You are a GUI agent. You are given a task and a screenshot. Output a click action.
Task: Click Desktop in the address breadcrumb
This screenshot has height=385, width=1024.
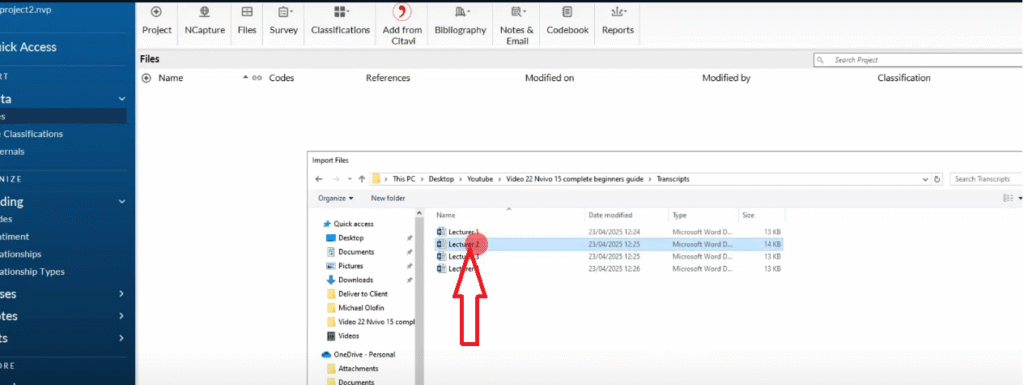(441, 179)
